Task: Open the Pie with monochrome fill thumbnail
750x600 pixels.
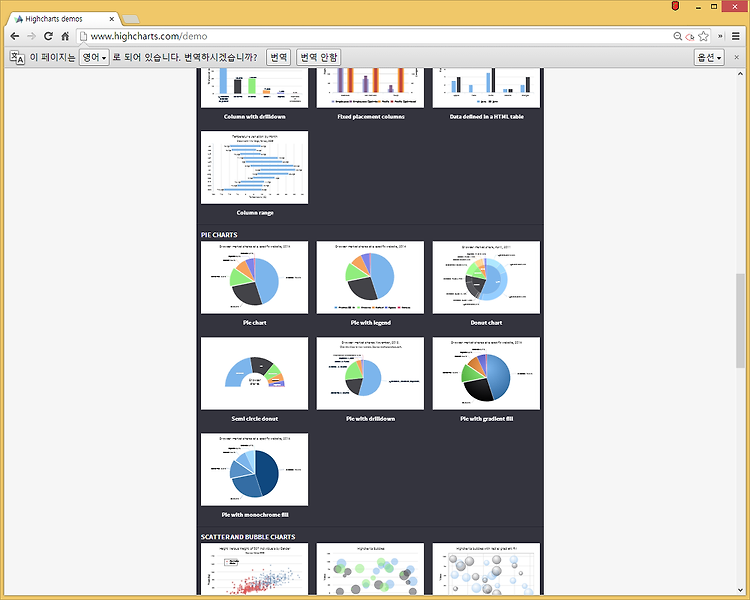Action: 254,469
